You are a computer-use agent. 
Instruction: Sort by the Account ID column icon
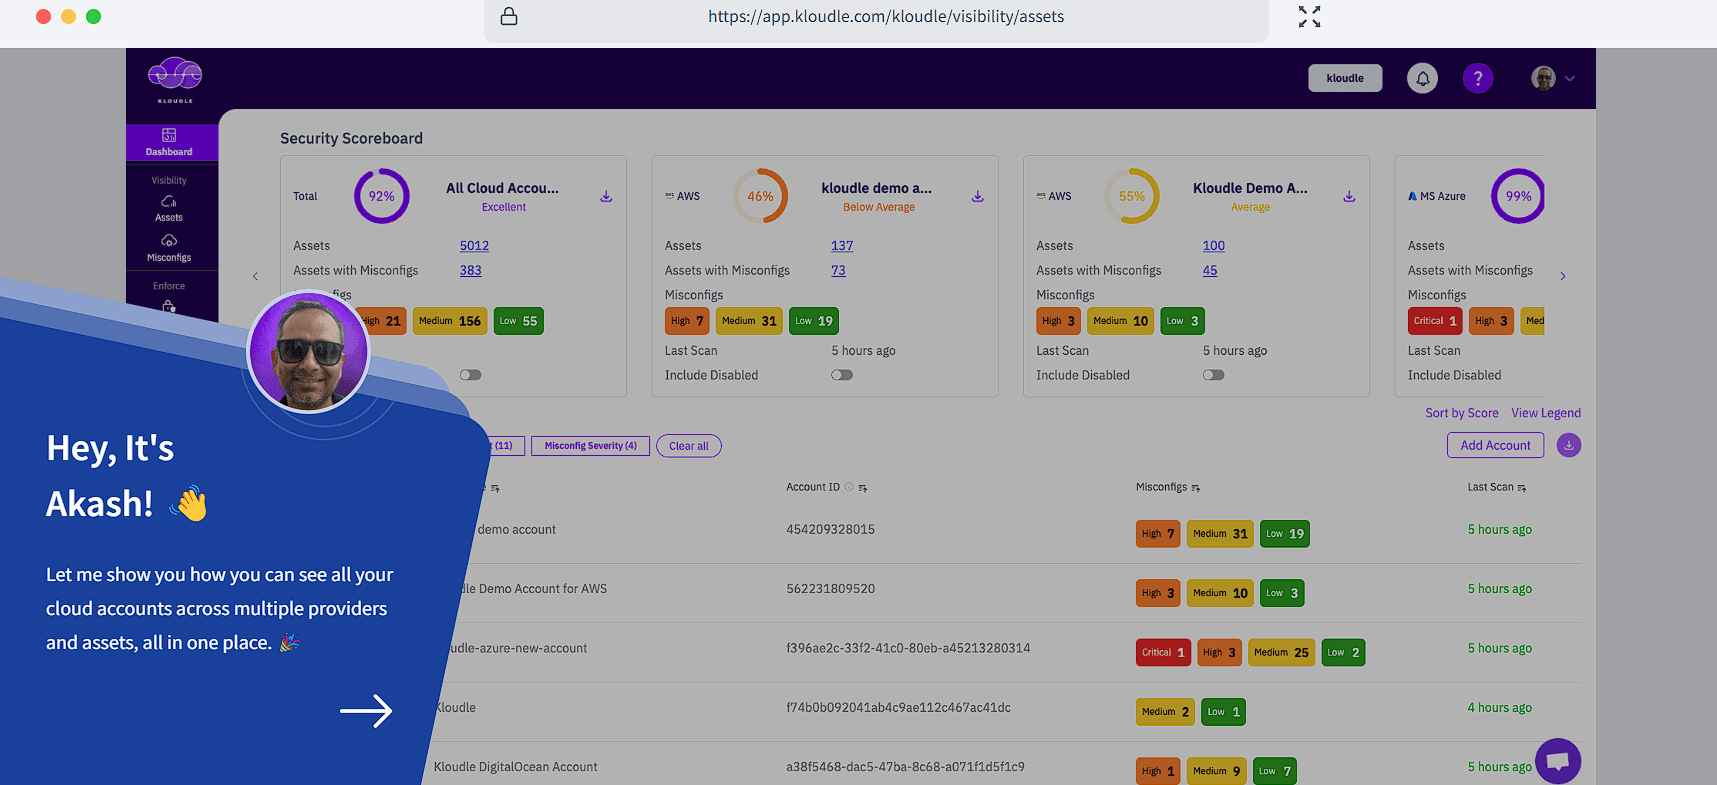[863, 488]
